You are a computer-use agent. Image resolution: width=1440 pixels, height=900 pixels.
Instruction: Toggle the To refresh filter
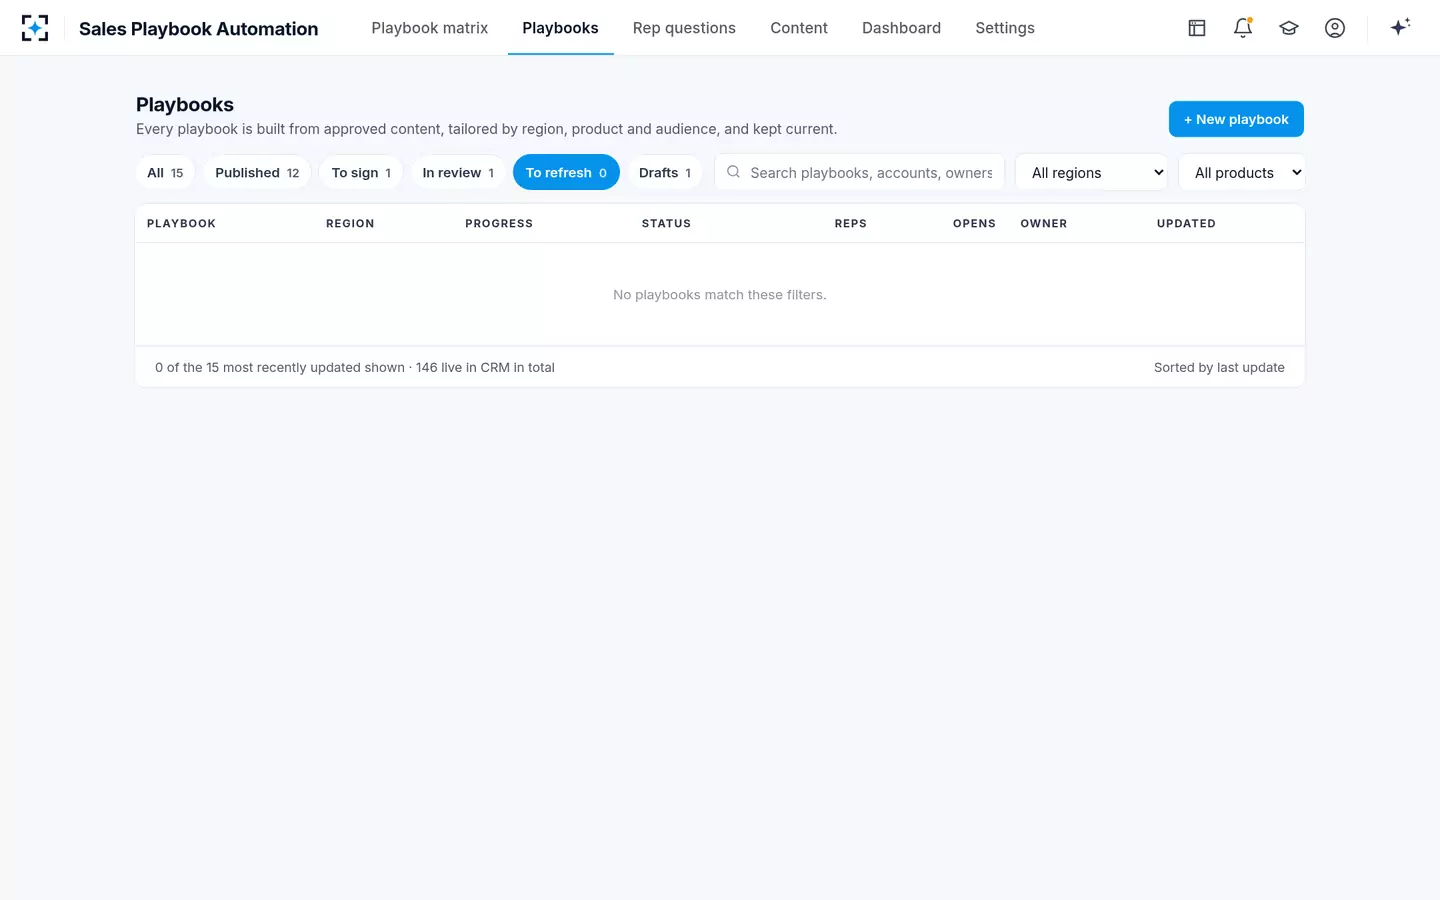pyautogui.click(x=566, y=172)
